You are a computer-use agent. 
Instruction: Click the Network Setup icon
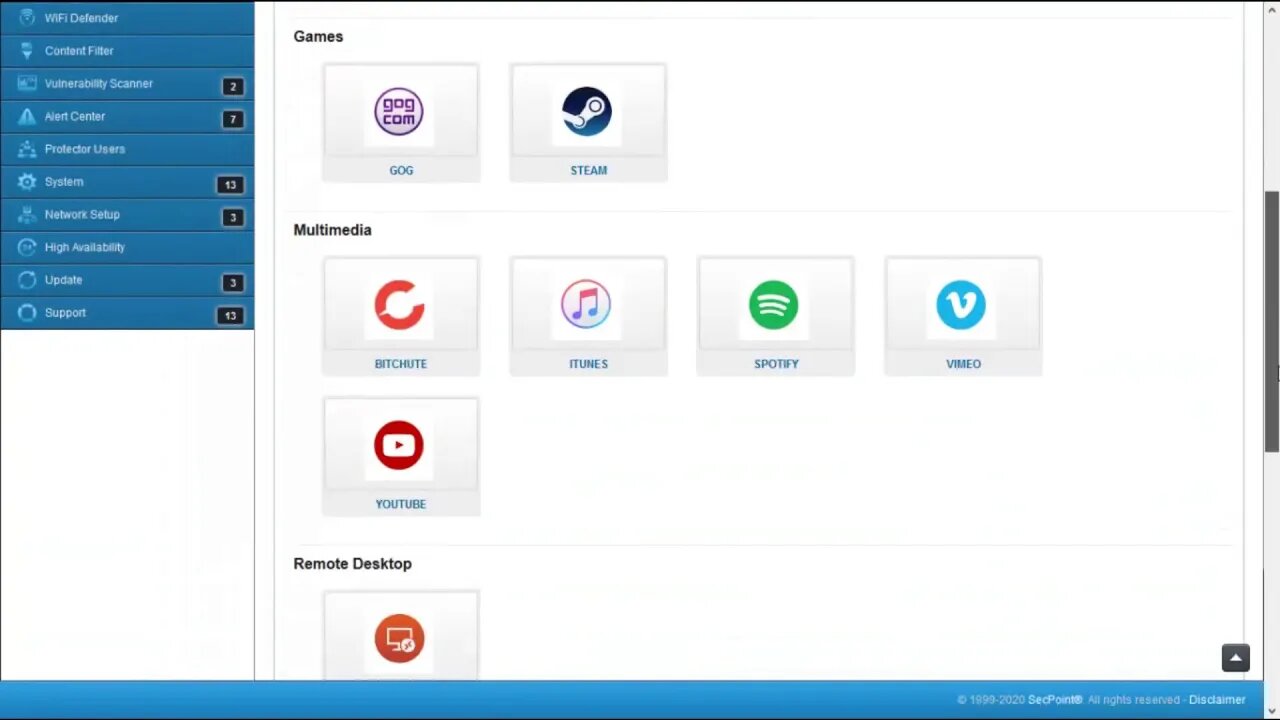(27, 215)
